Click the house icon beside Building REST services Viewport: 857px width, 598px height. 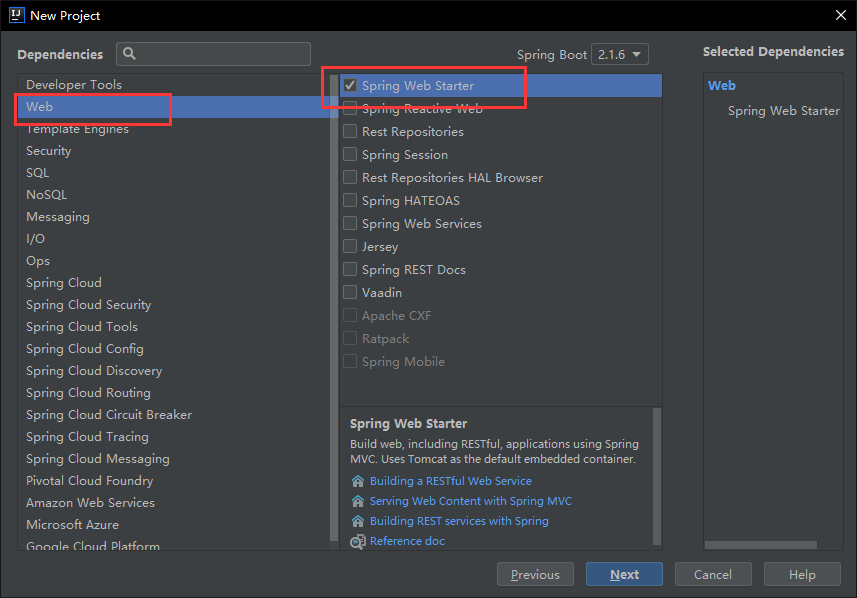(x=358, y=521)
